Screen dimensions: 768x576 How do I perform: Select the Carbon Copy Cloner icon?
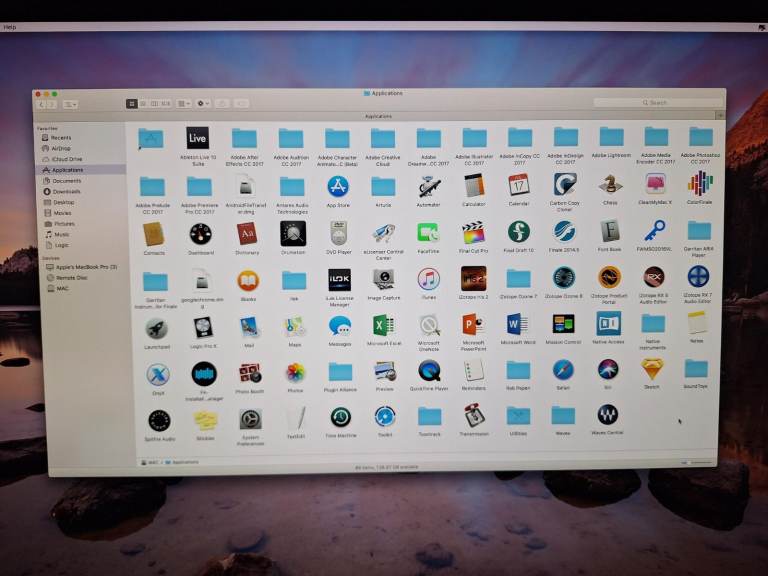[x=565, y=185]
